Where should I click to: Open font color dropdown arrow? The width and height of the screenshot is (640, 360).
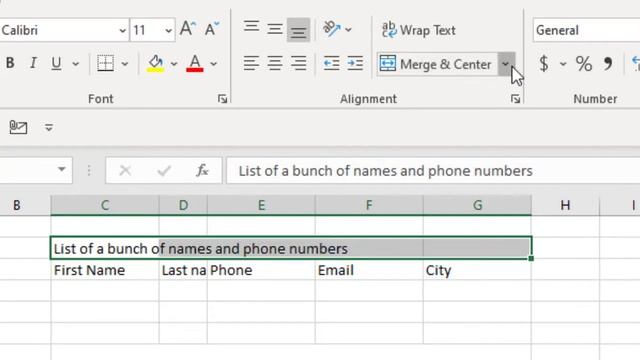pos(213,64)
